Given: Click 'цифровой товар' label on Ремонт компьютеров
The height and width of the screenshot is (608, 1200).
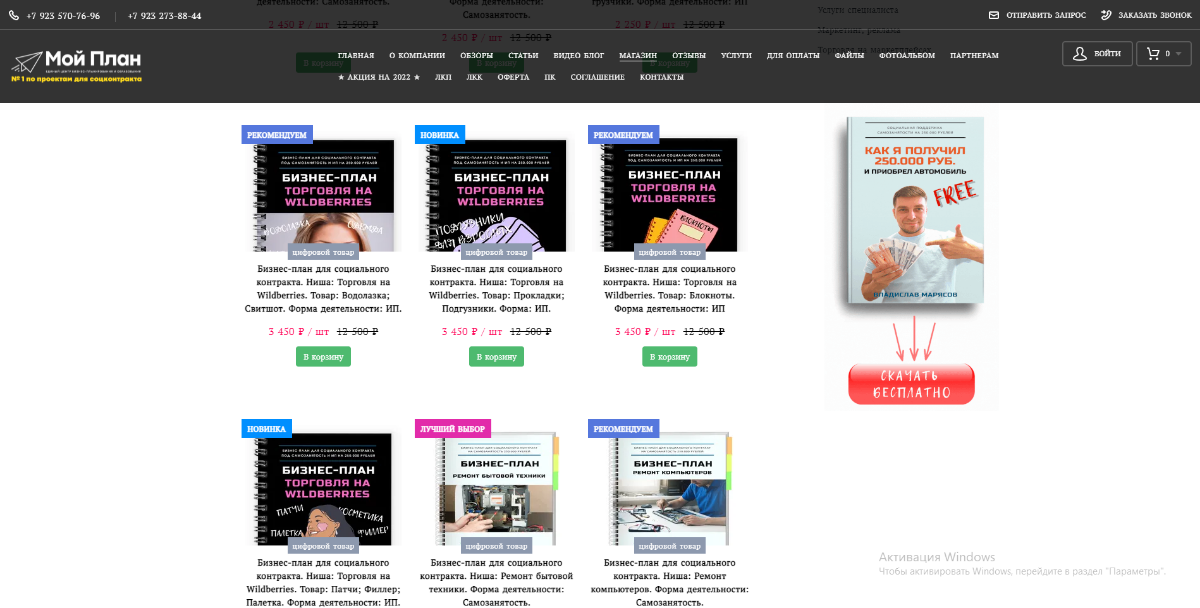Looking at the screenshot, I should pos(670,546).
